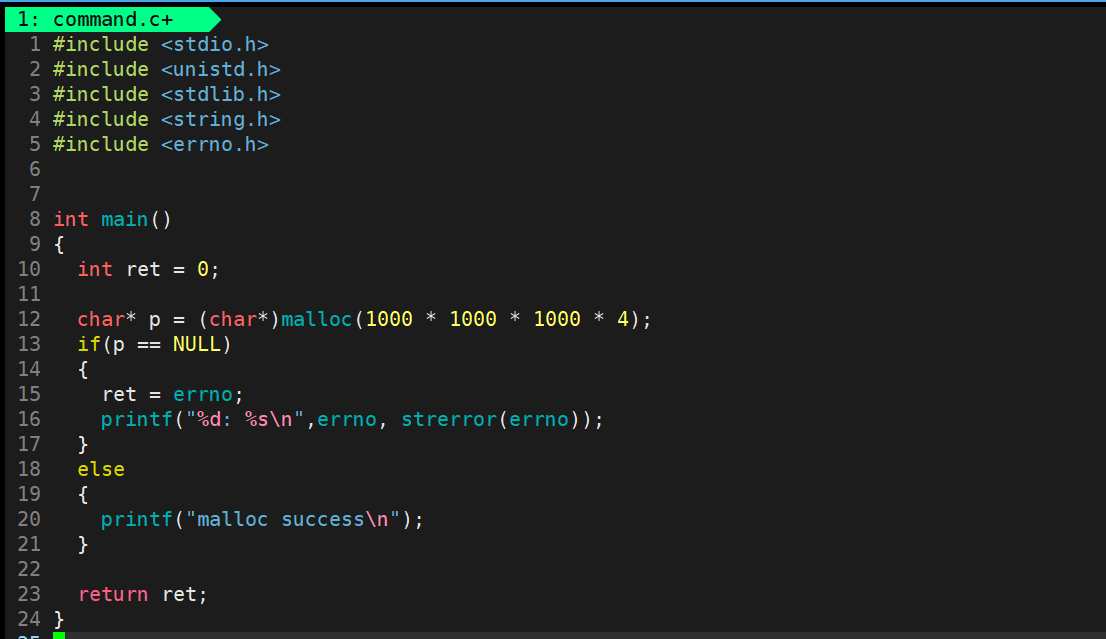The image size is (1106, 639).
Task: Click the green cursor block at the bottom
Action: click(59, 635)
